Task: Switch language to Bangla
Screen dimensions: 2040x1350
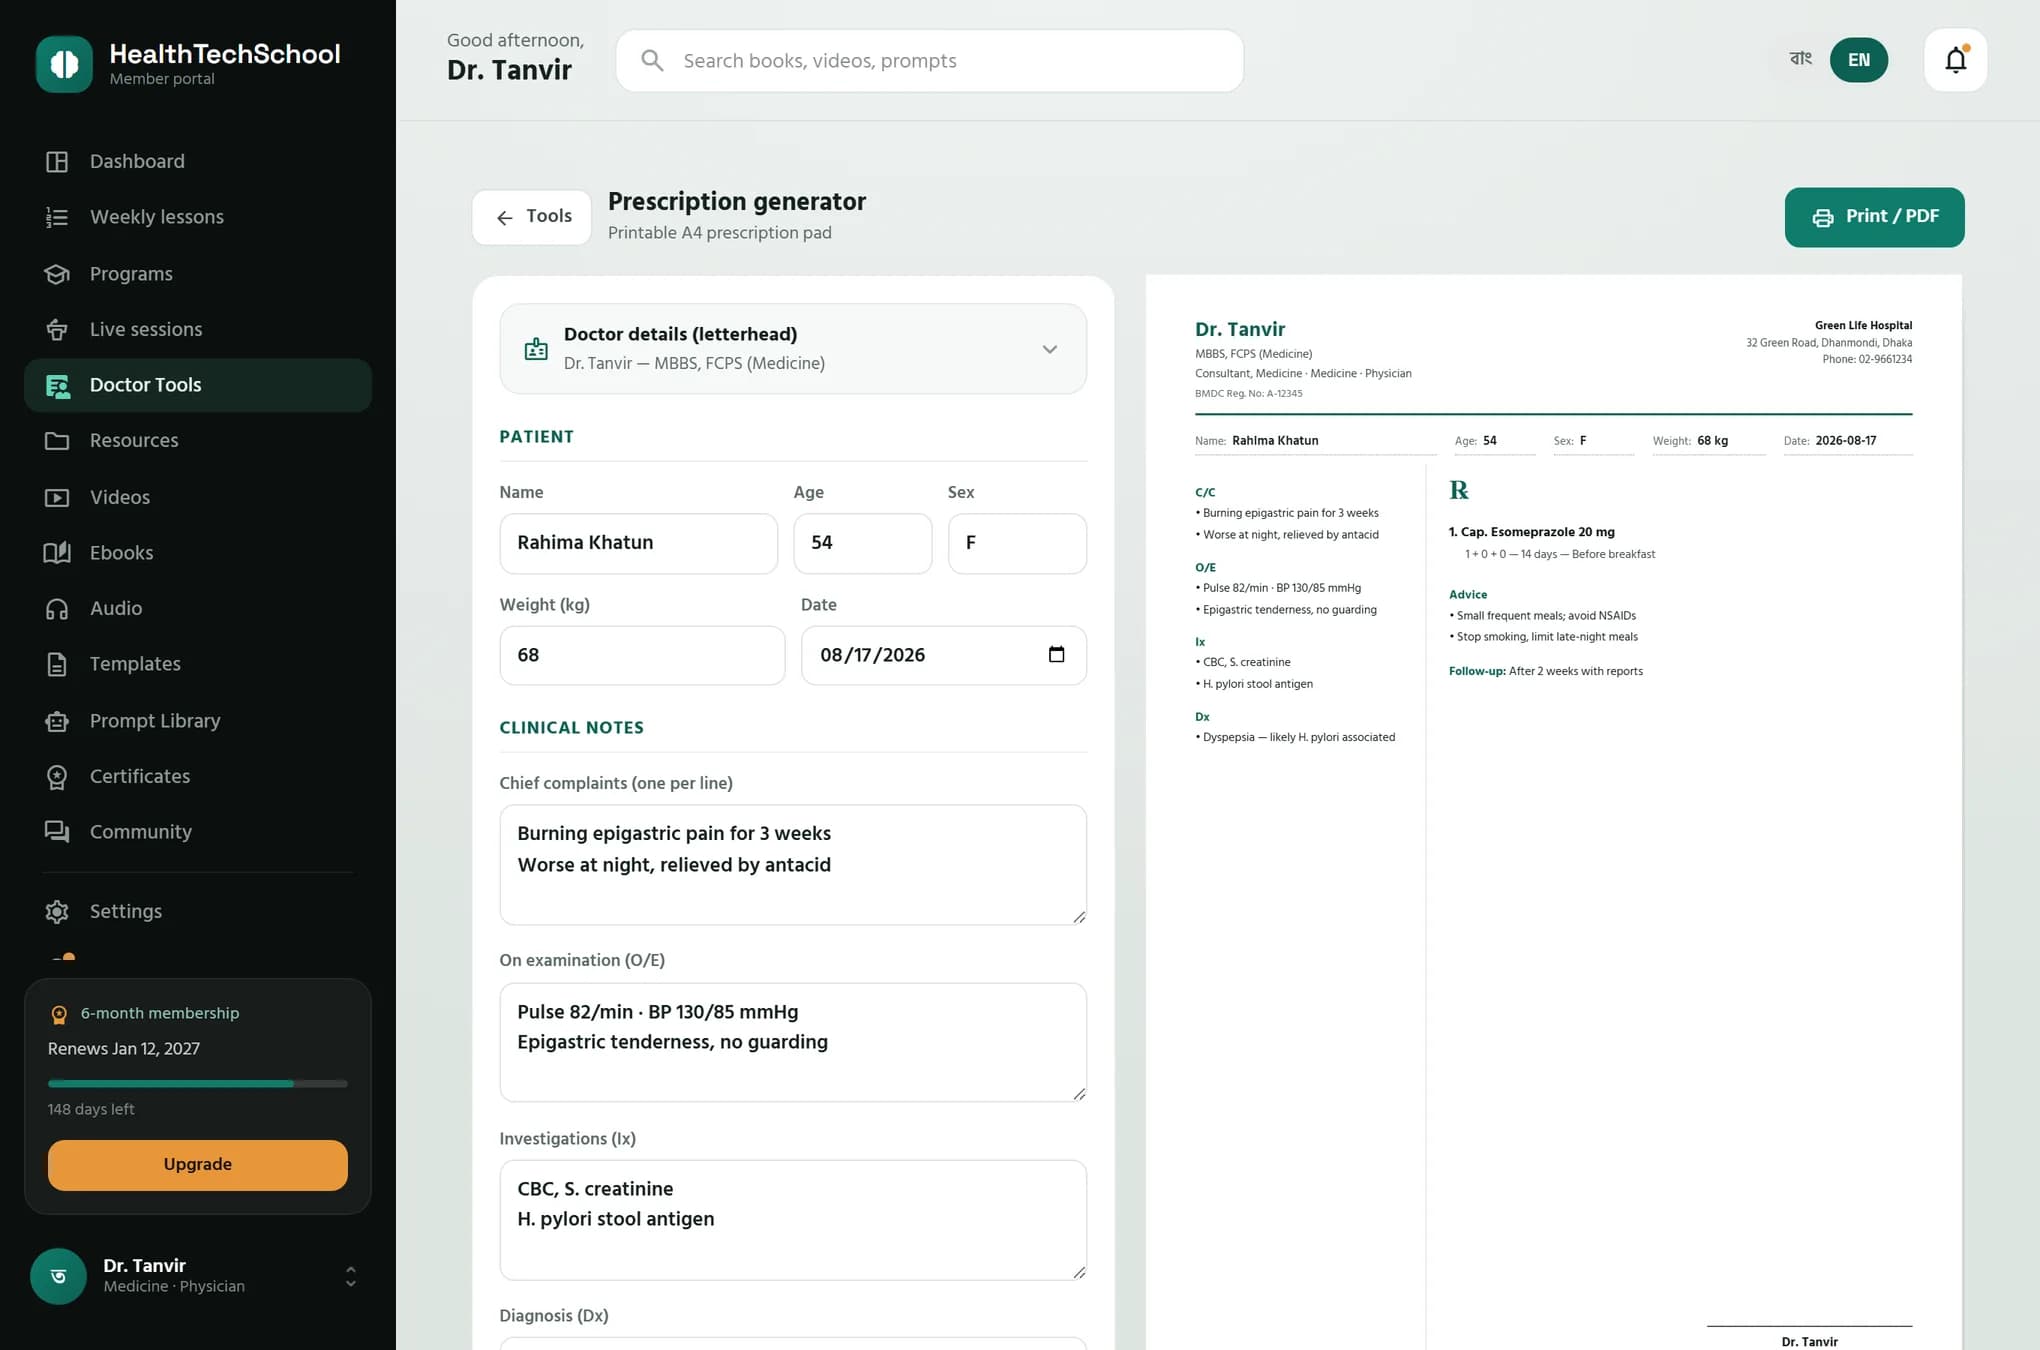Action: click(x=1801, y=59)
